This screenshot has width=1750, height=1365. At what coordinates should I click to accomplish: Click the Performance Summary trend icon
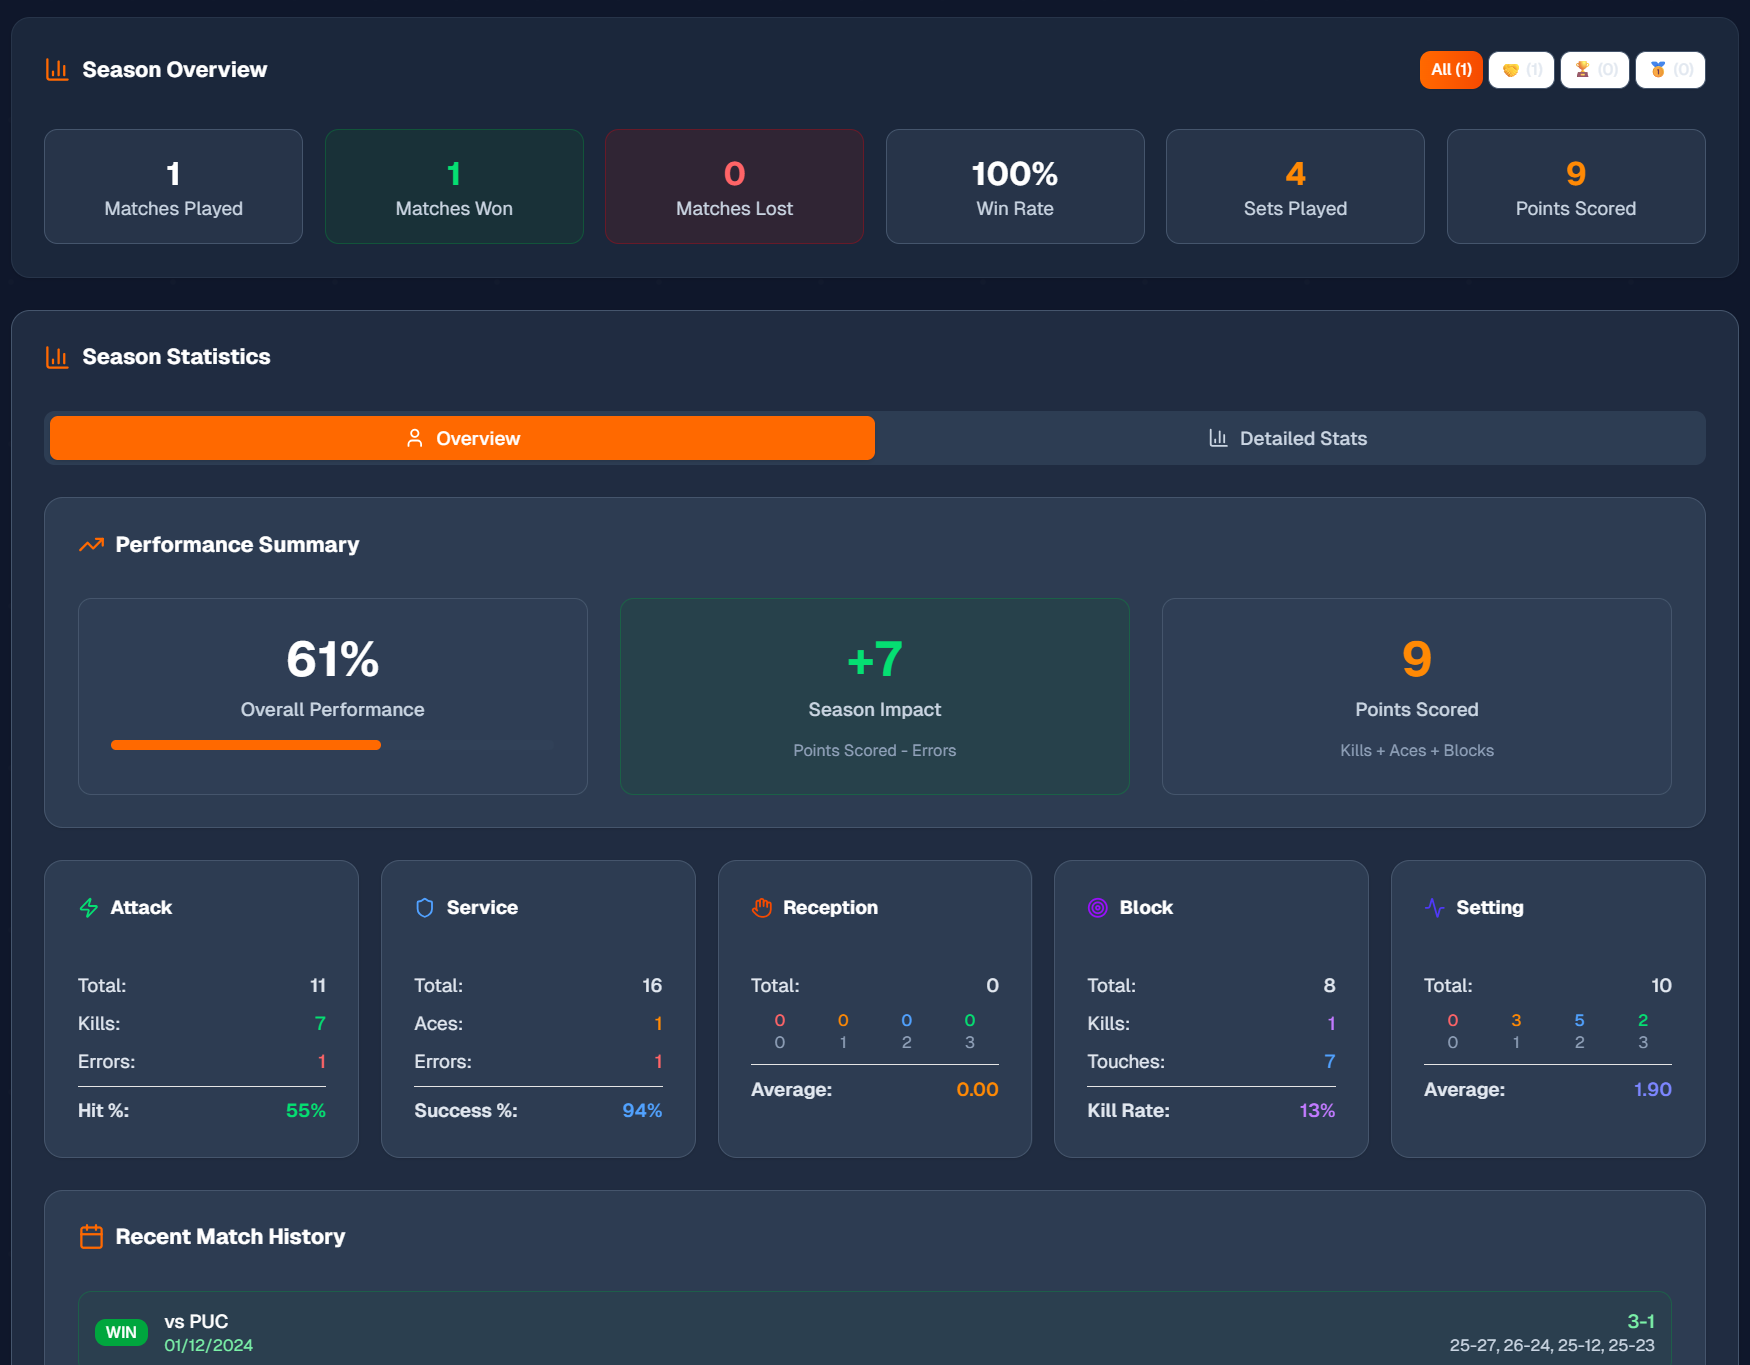coord(91,545)
